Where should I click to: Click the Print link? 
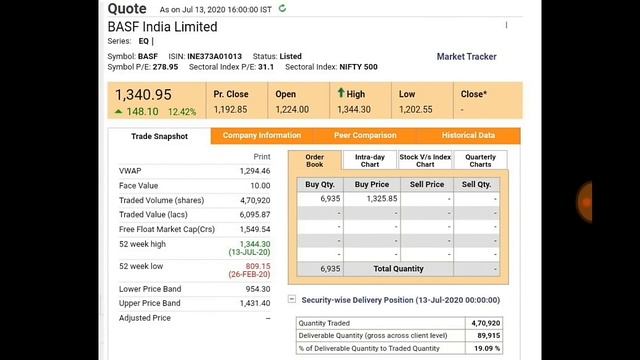262,157
